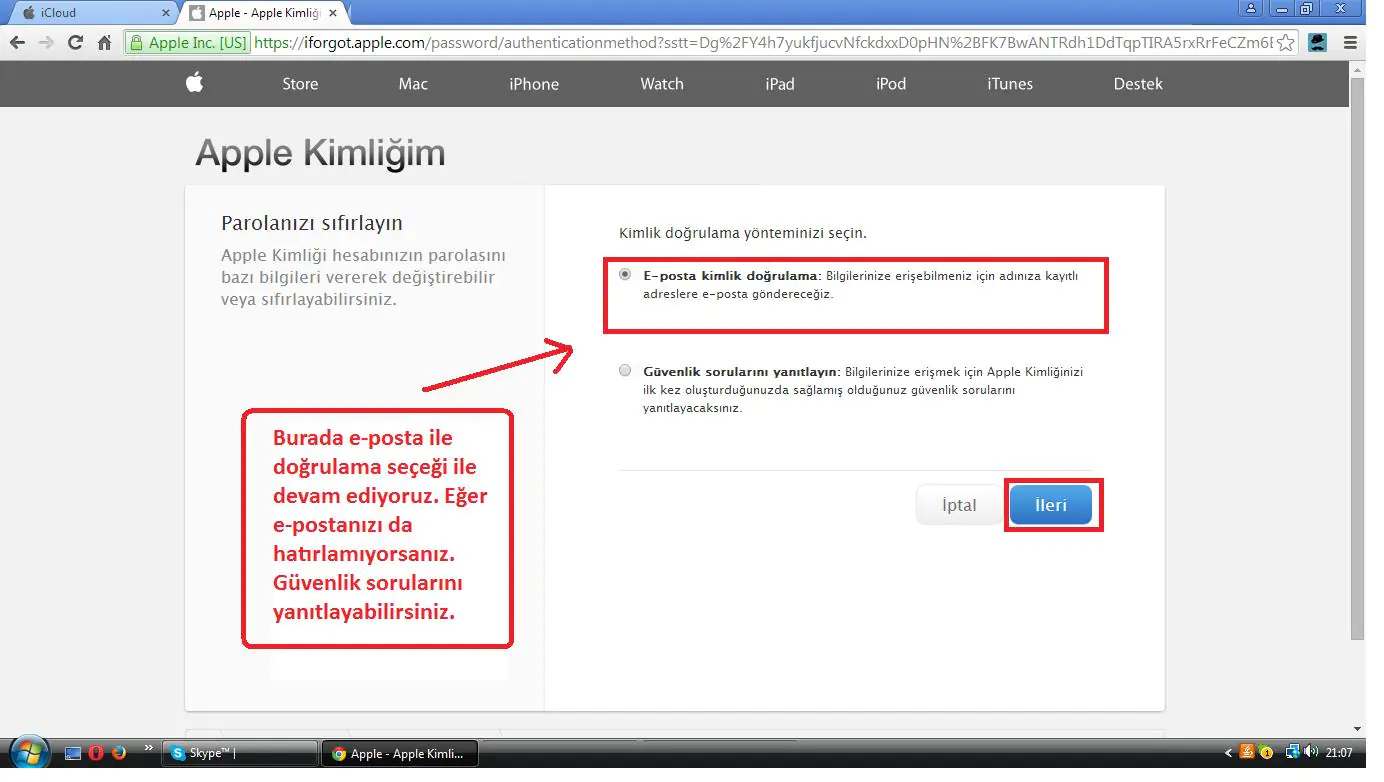Expand hidden icons in the system tray
The image size is (1384, 782).
tap(1230, 751)
